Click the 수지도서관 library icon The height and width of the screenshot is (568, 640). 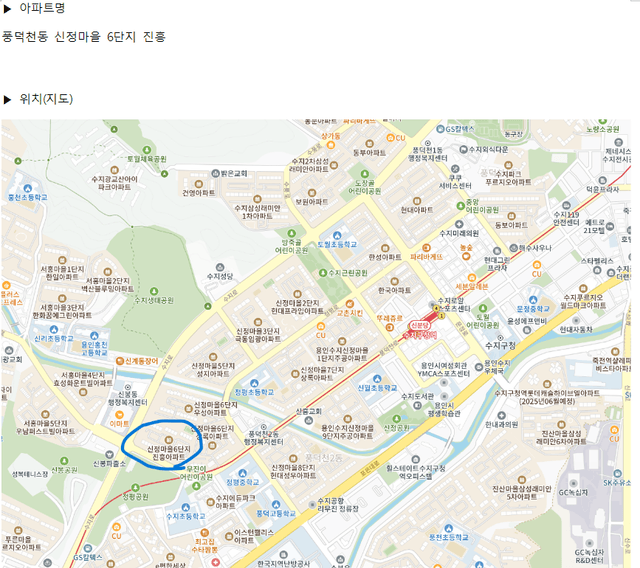click(x=417, y=405)
